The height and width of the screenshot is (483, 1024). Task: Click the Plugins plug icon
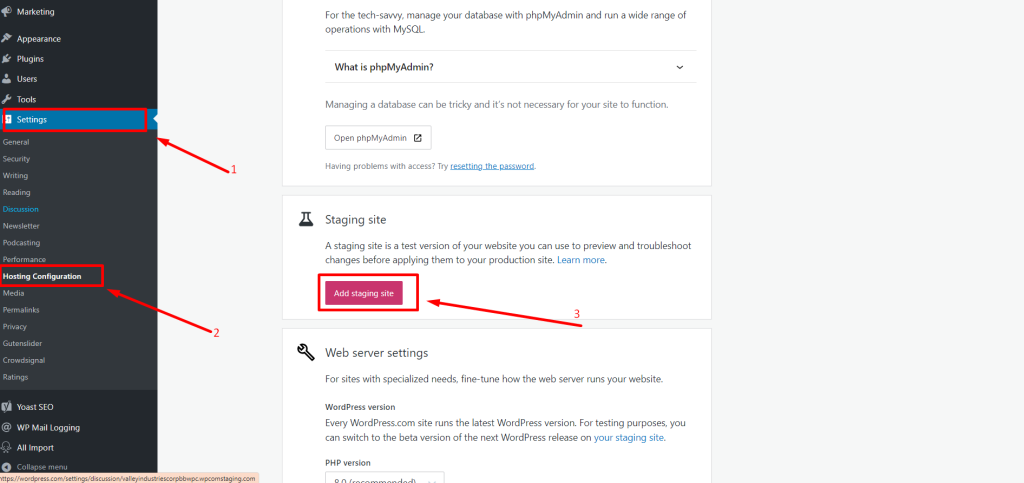7,59
